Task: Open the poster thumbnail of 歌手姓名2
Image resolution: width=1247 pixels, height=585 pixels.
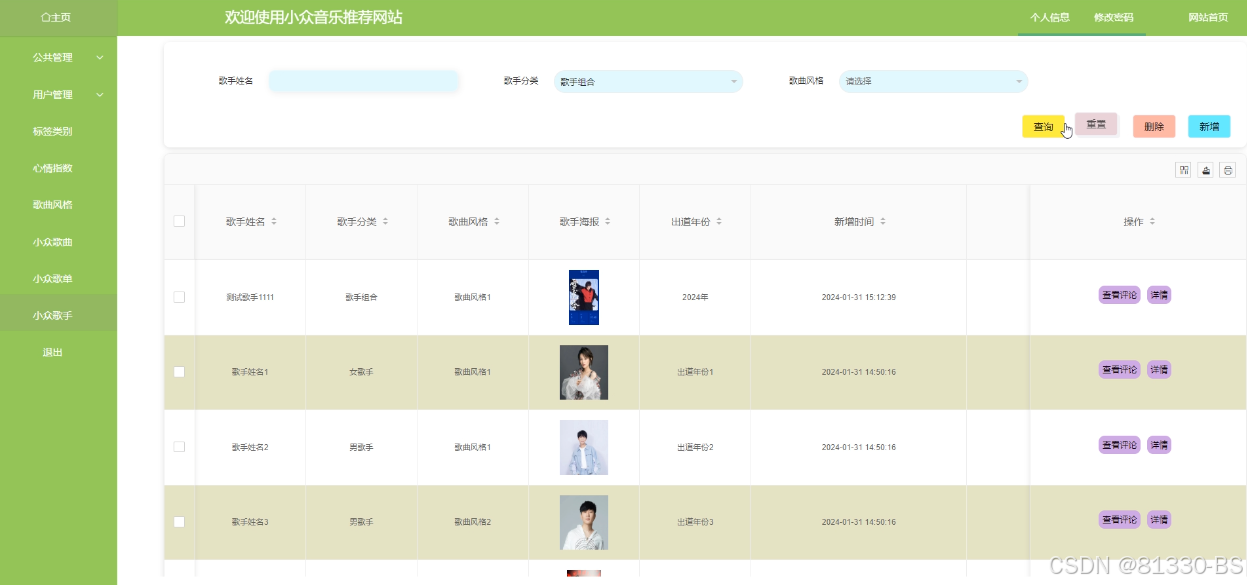Action: coord(584,447)
